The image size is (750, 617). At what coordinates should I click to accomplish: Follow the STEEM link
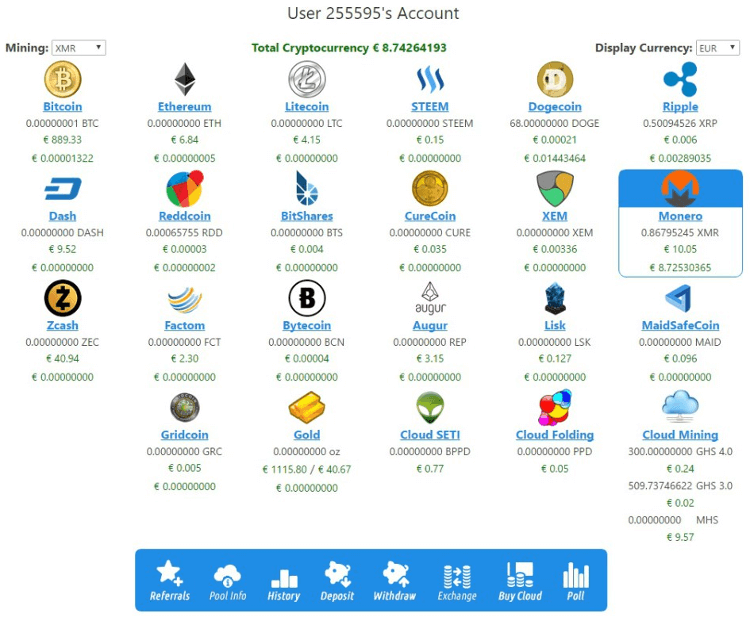(430, 107)
